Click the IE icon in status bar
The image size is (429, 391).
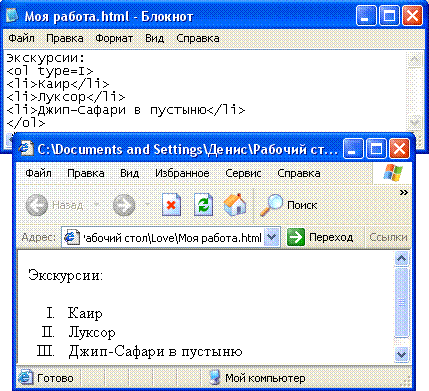(x=25, y=378)
